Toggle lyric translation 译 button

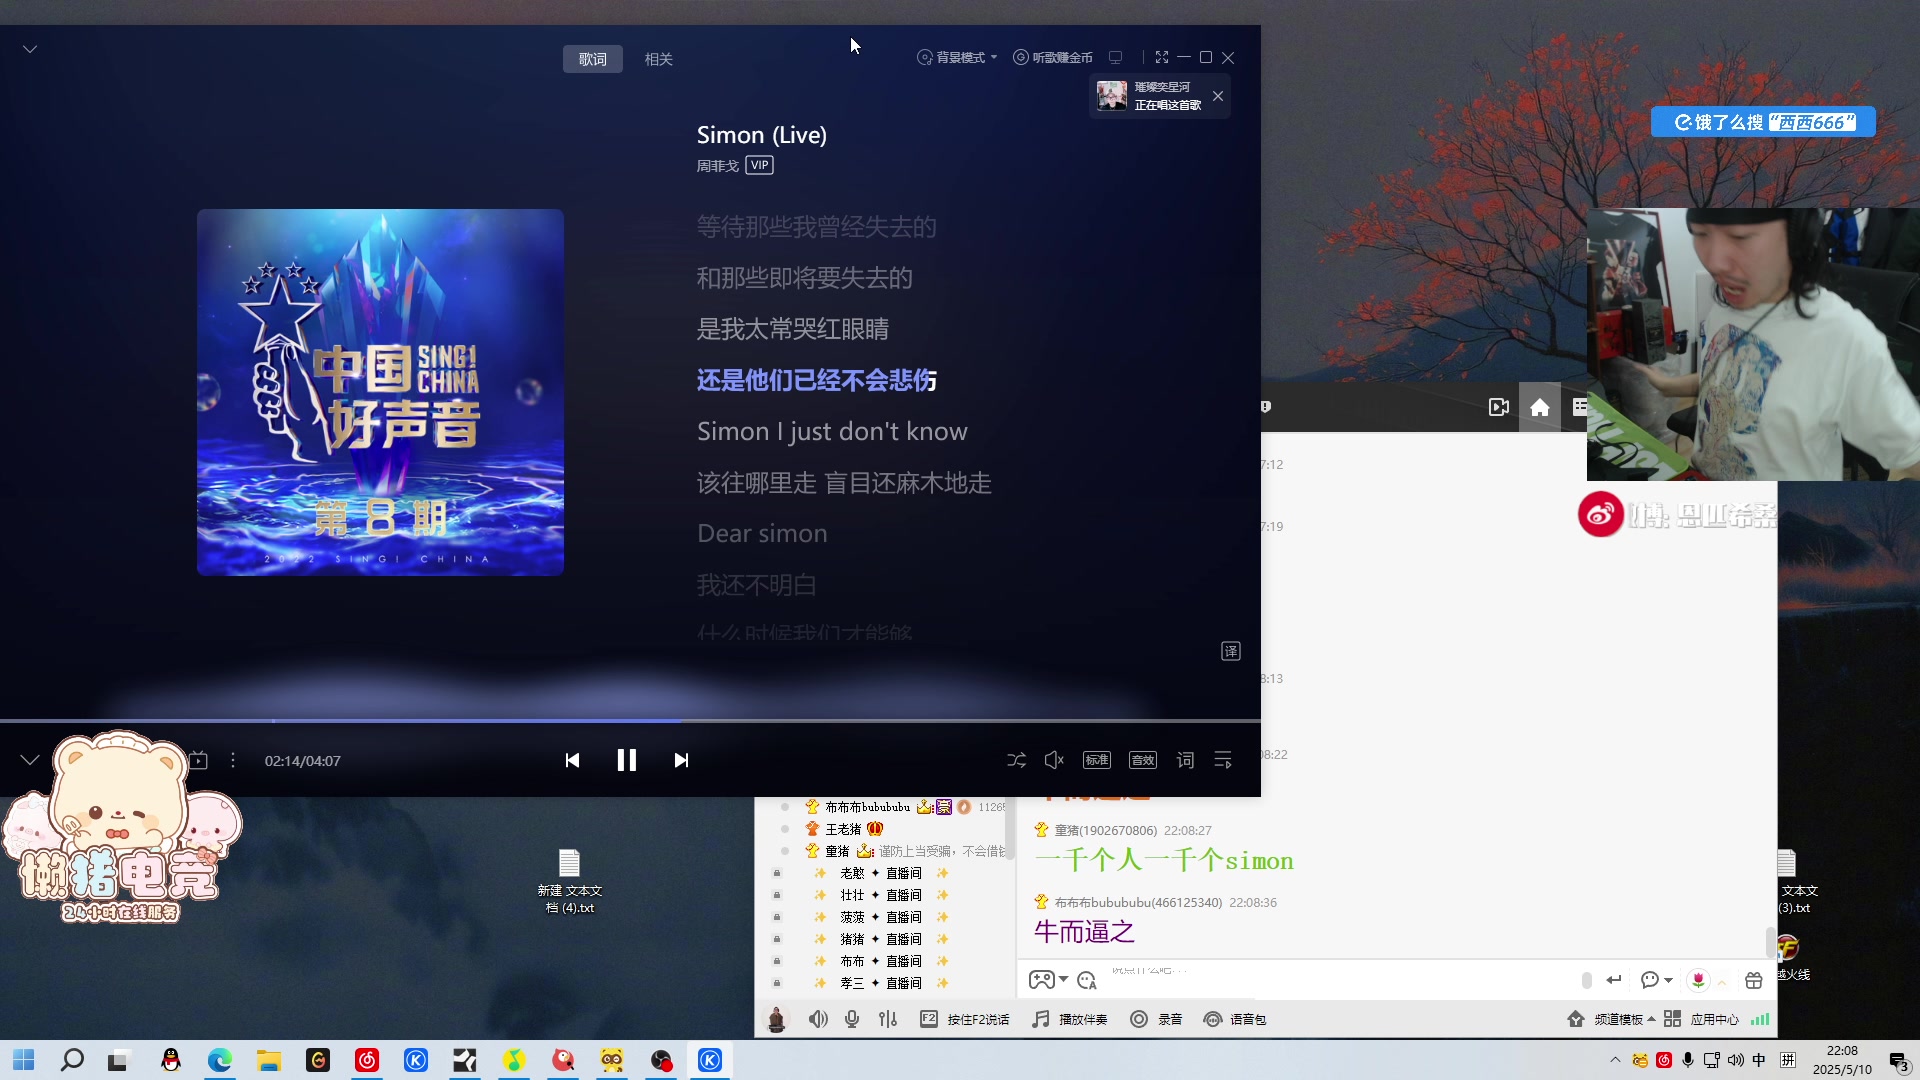pos(1231,651)
